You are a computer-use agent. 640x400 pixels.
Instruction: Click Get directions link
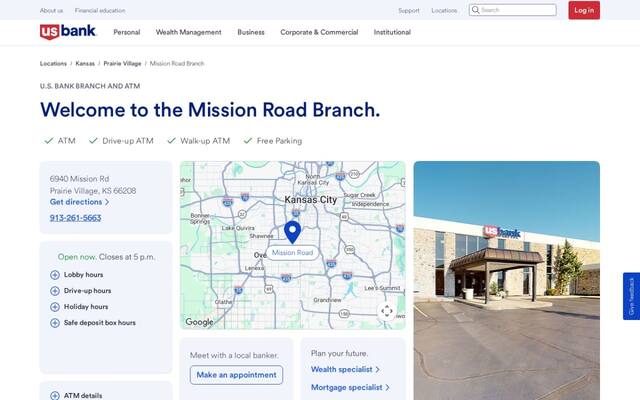click(x=80, y=202)
